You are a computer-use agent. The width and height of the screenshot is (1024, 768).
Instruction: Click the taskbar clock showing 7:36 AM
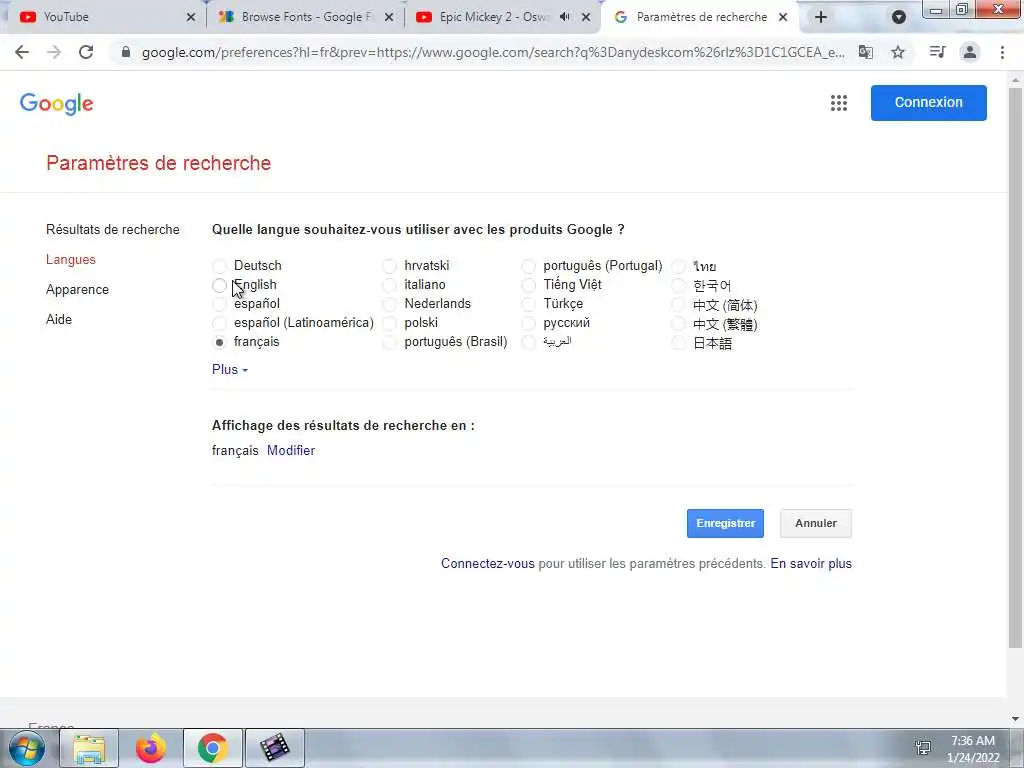973,749
